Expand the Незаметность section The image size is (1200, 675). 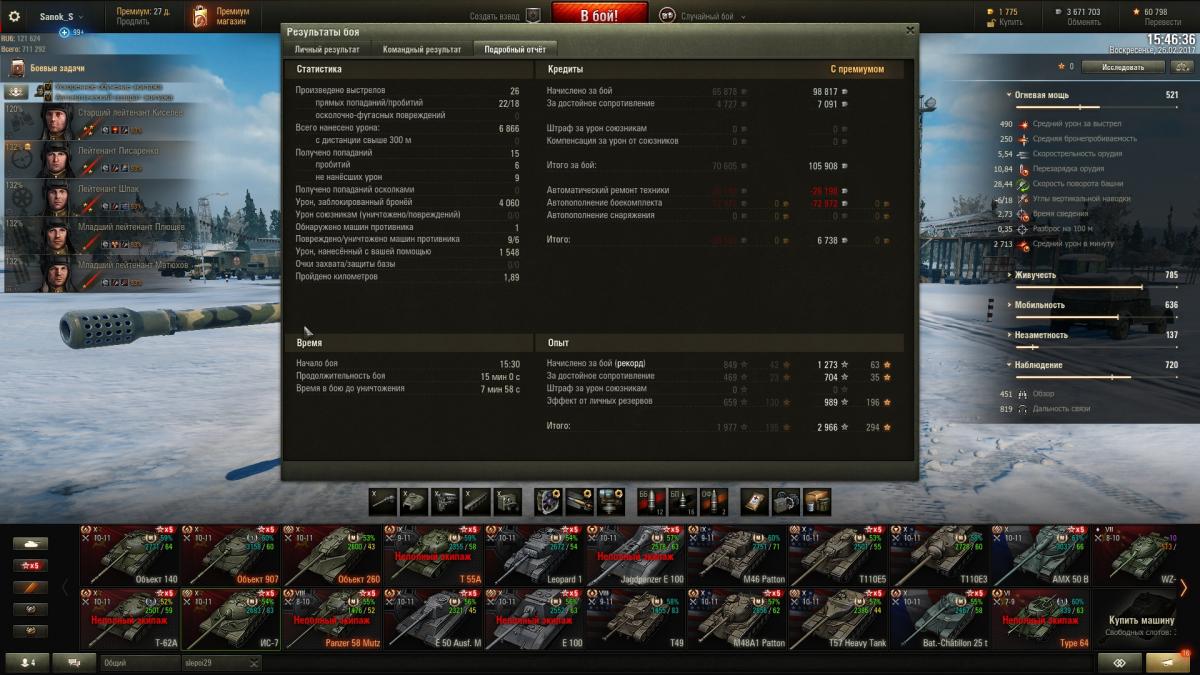(x=1009, y=335)
